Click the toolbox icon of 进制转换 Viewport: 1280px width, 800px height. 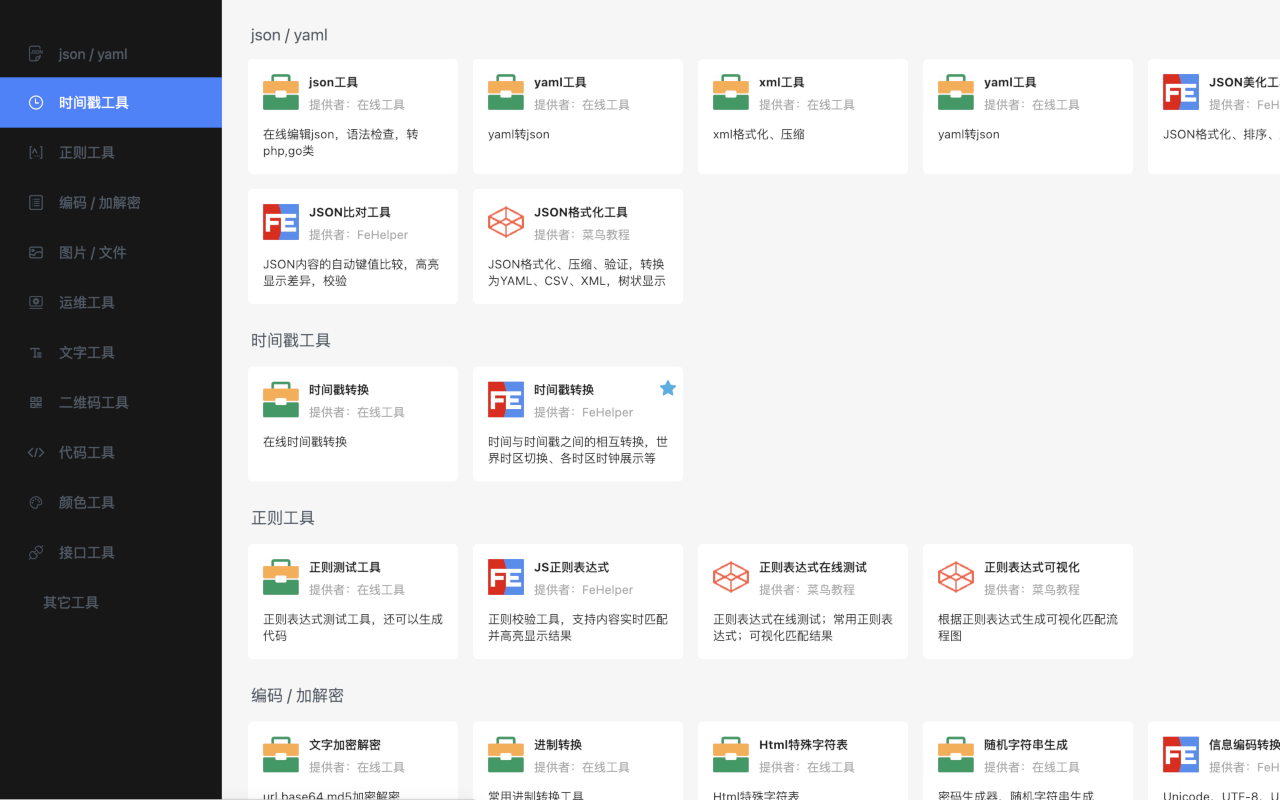click(x=506, y=754)
